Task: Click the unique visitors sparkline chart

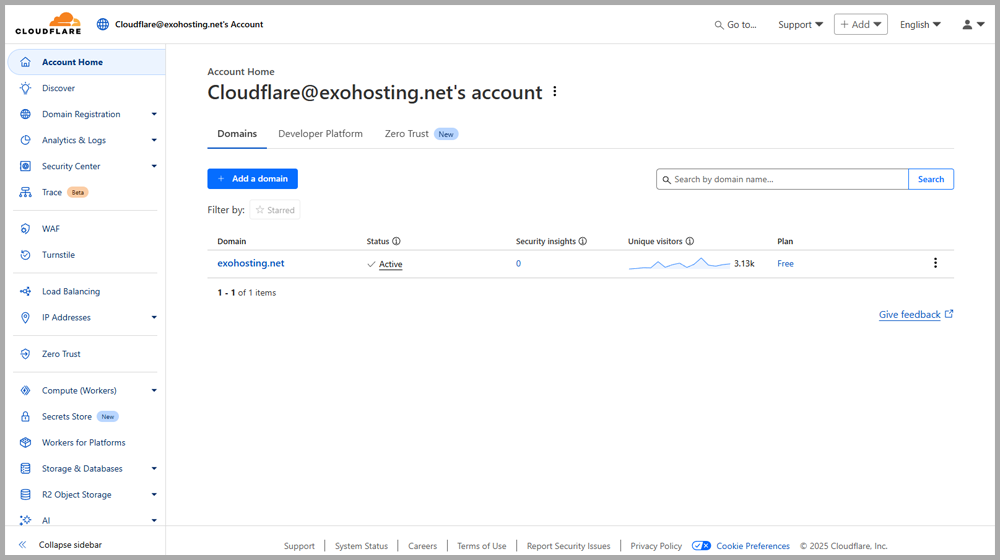Action: click(679, 263)
